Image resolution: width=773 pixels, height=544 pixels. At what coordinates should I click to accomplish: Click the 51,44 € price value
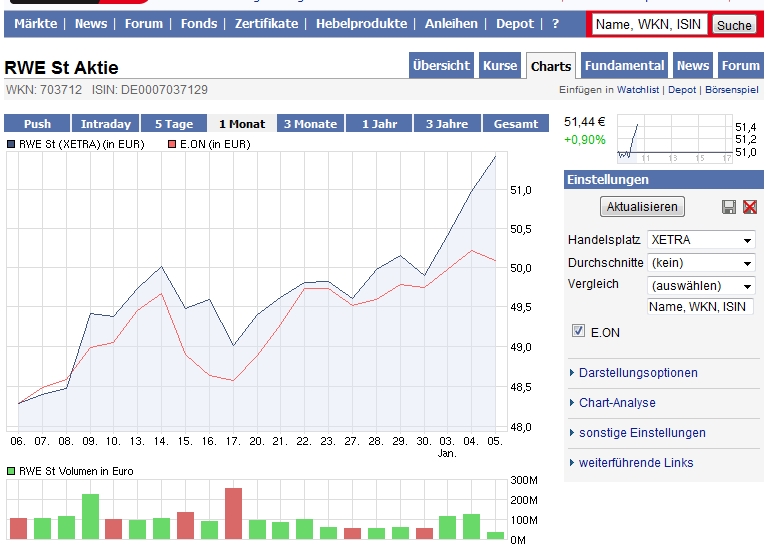pyautogui.click(x=584, y=122)
